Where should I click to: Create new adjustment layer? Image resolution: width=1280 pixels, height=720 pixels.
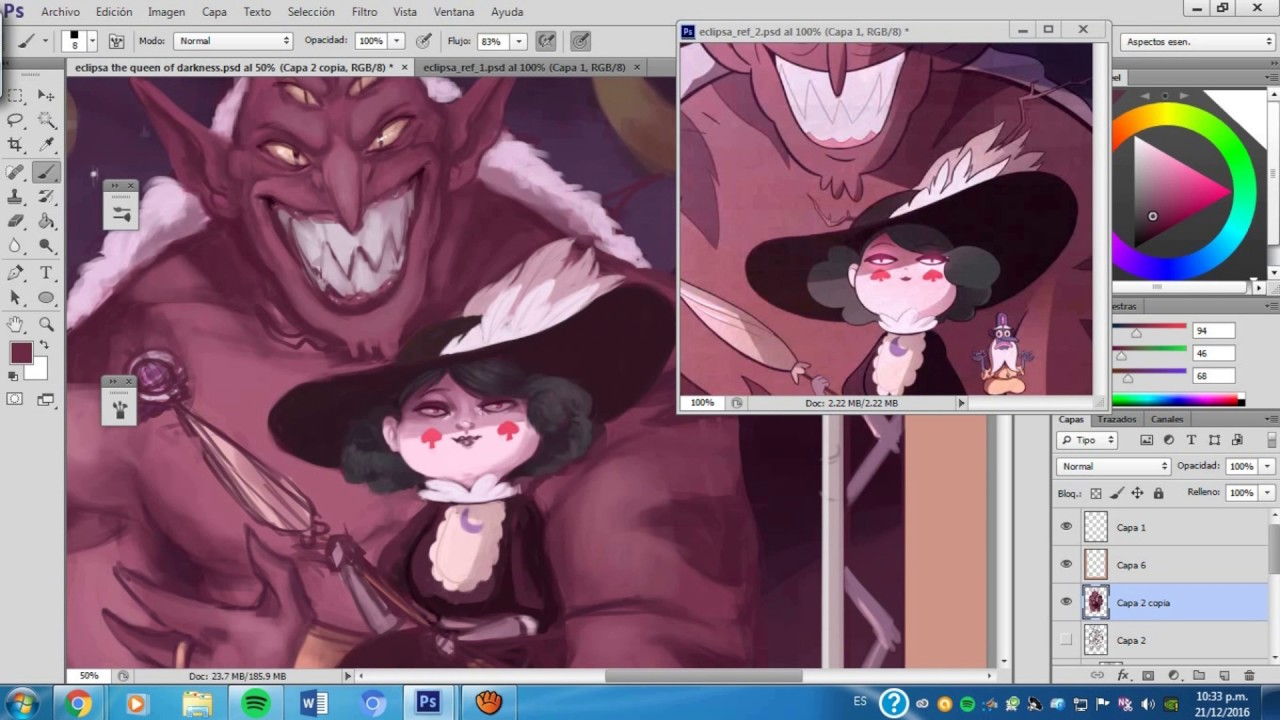[x=1173, y=676]
